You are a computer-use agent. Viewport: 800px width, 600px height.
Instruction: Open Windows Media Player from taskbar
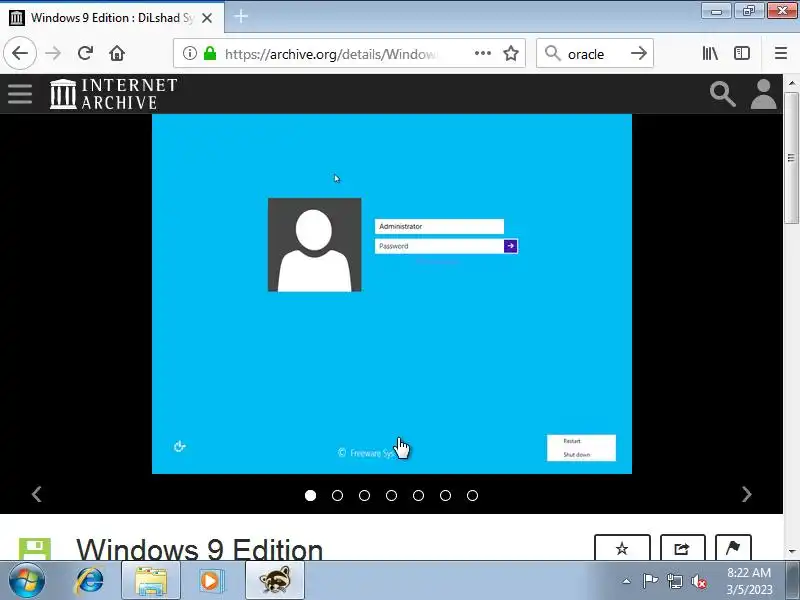tap(211, 581)
